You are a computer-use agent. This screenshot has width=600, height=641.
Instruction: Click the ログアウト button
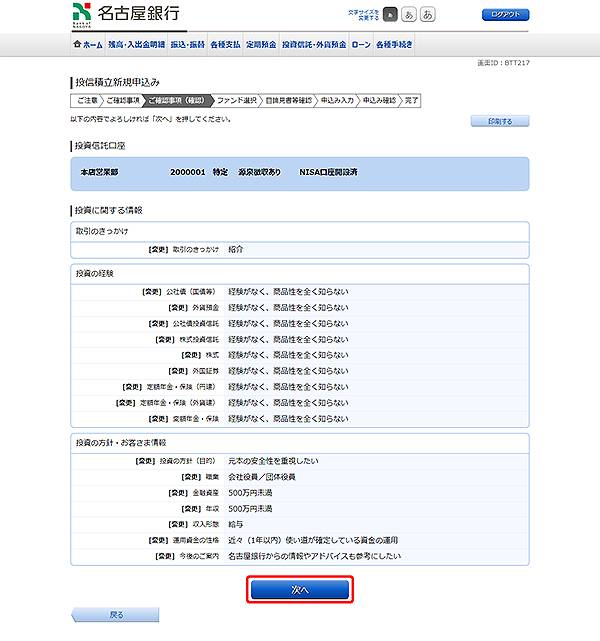point(506,15)
